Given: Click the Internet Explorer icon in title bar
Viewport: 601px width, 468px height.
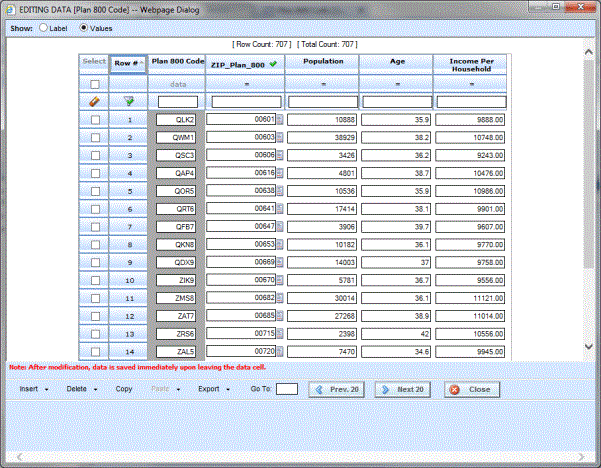Looking at the screenshot, I should [x=10, y=10].
